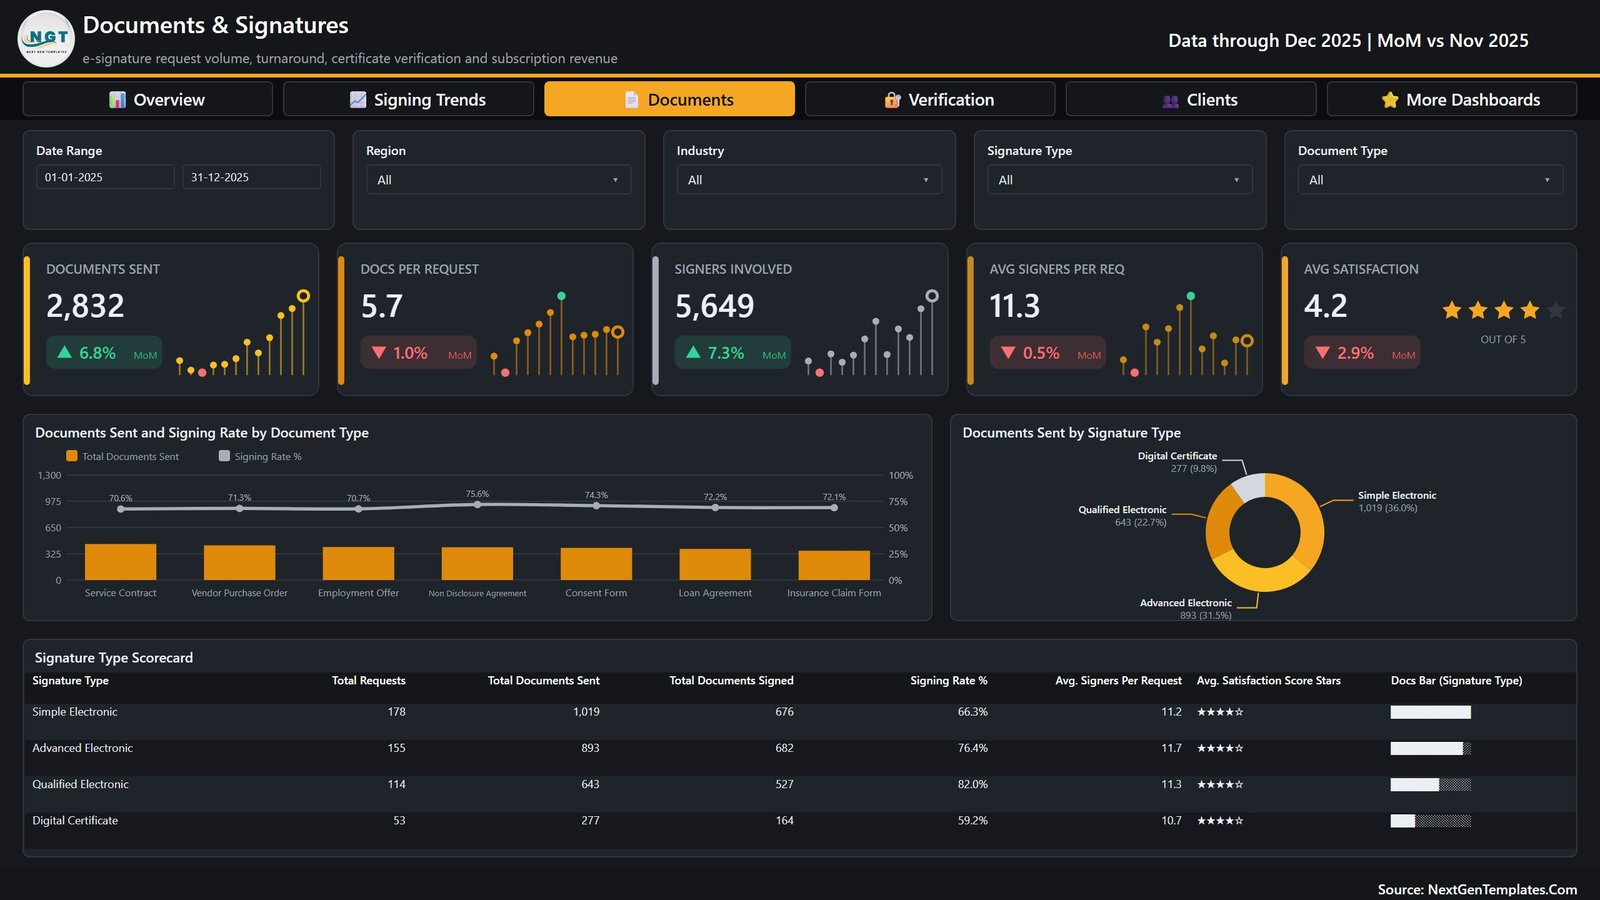Select the Documents tab

[x=669, y=99]
